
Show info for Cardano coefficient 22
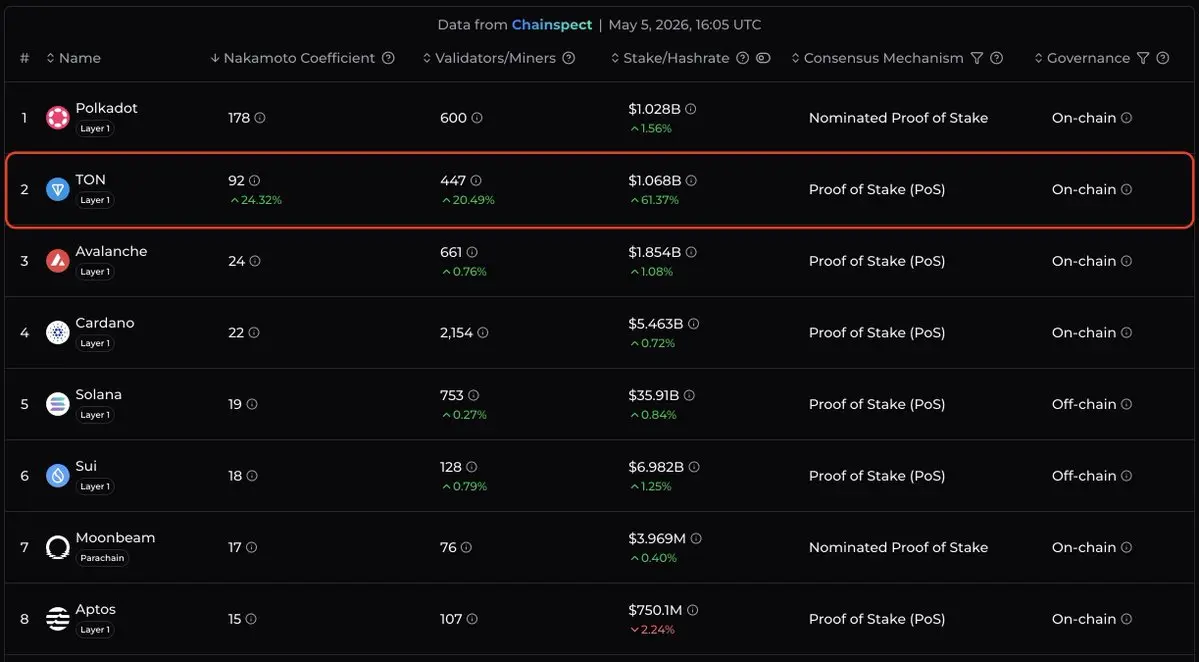coord(254,333)
